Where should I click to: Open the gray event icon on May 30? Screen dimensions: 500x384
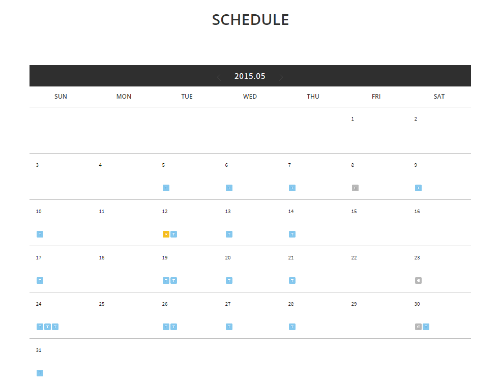point(418,327)
